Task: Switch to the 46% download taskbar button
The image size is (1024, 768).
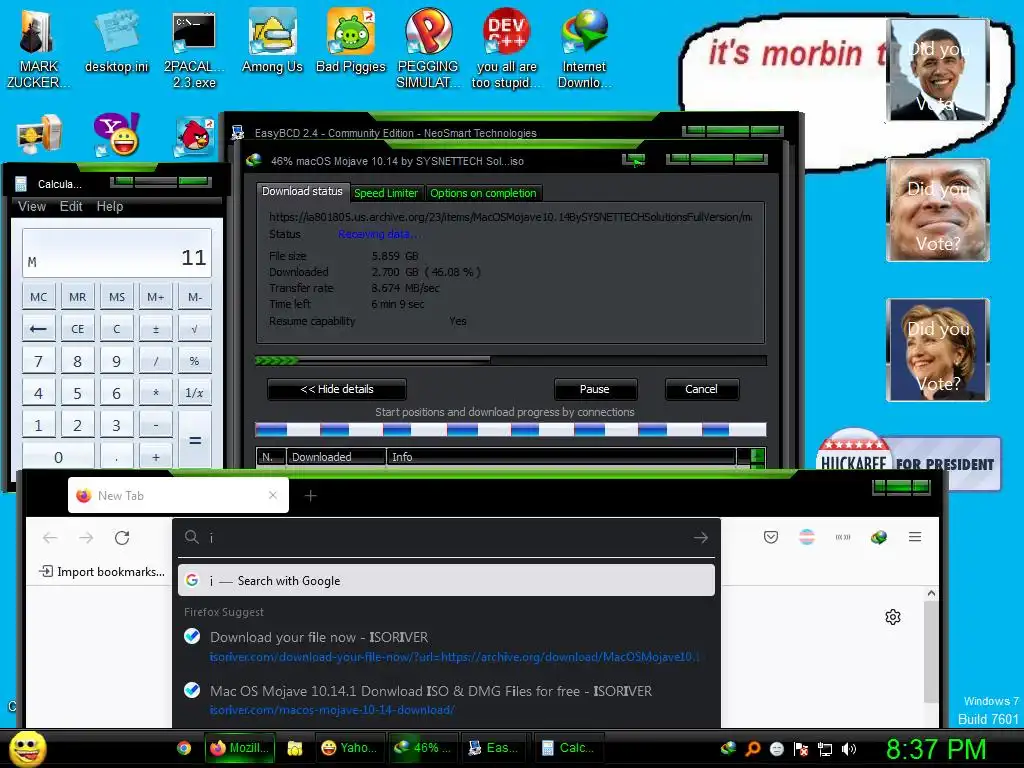Action: click(x=421, y=748)
